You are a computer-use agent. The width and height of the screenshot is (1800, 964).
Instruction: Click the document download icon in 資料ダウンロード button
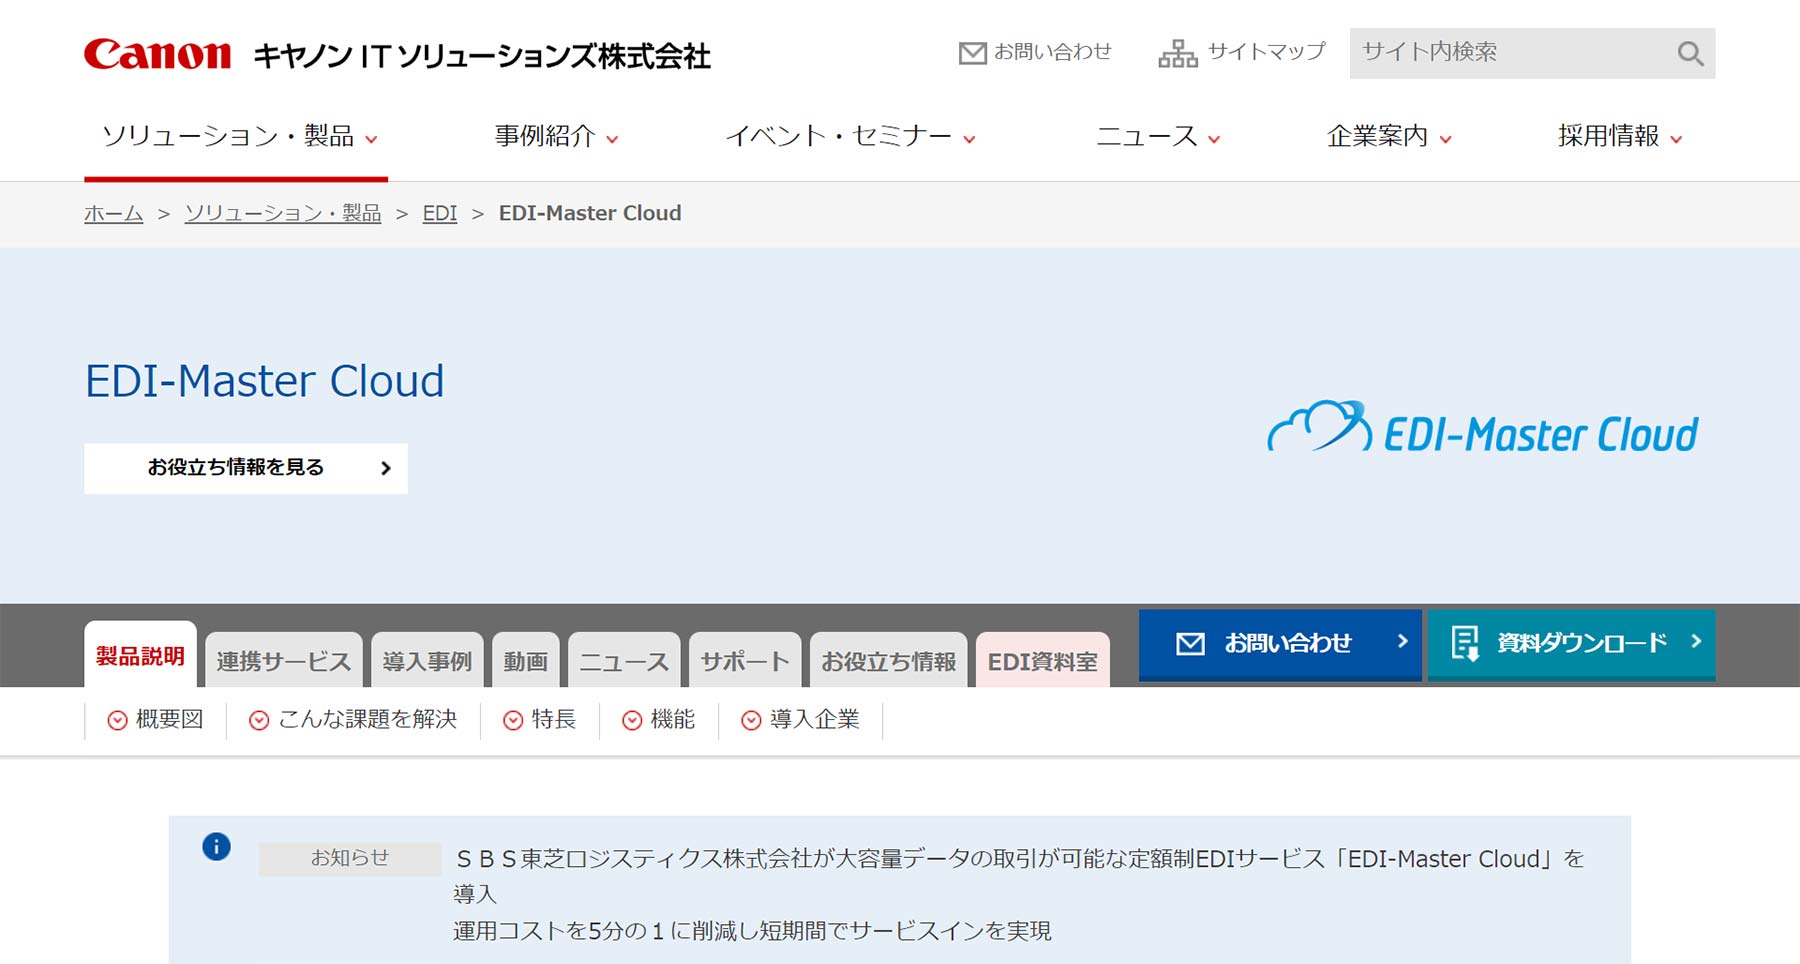click(1465, 643)
